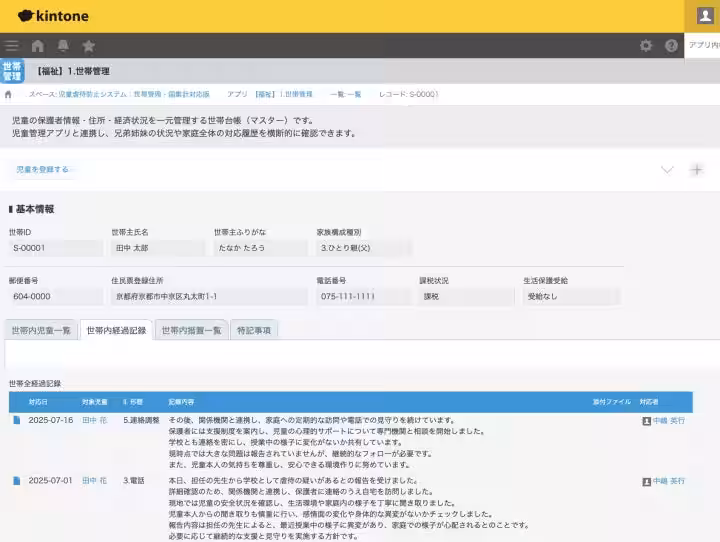Click postal code value 604-0000

click(56, 297)
